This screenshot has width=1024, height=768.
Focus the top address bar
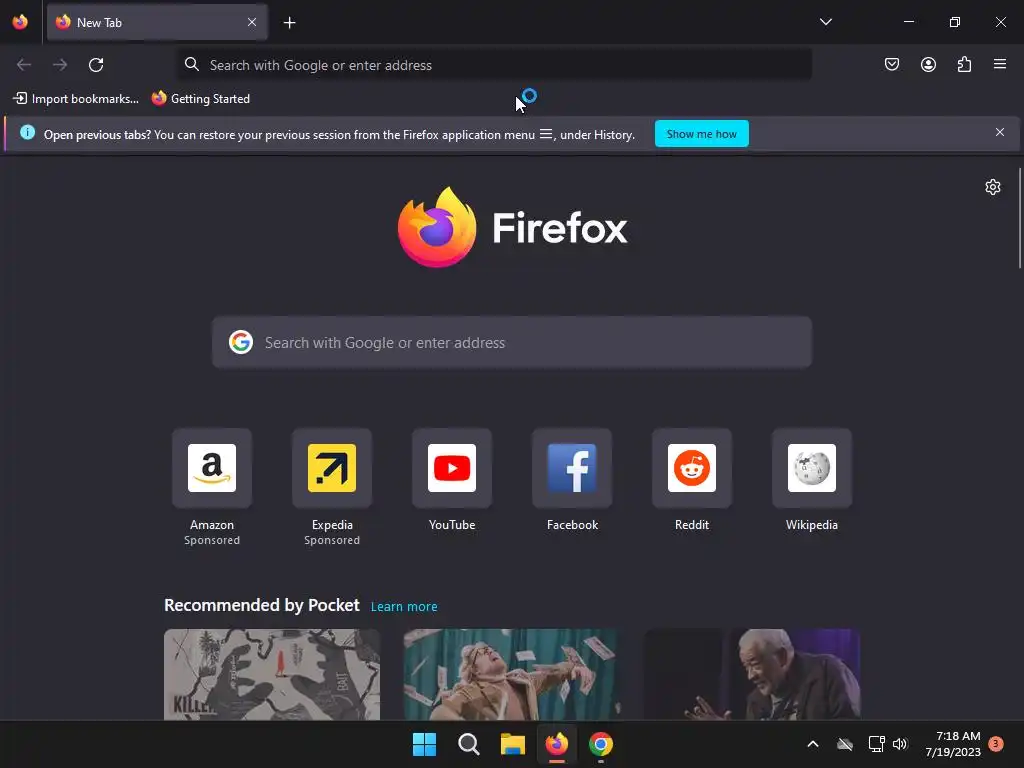(494, 65)
